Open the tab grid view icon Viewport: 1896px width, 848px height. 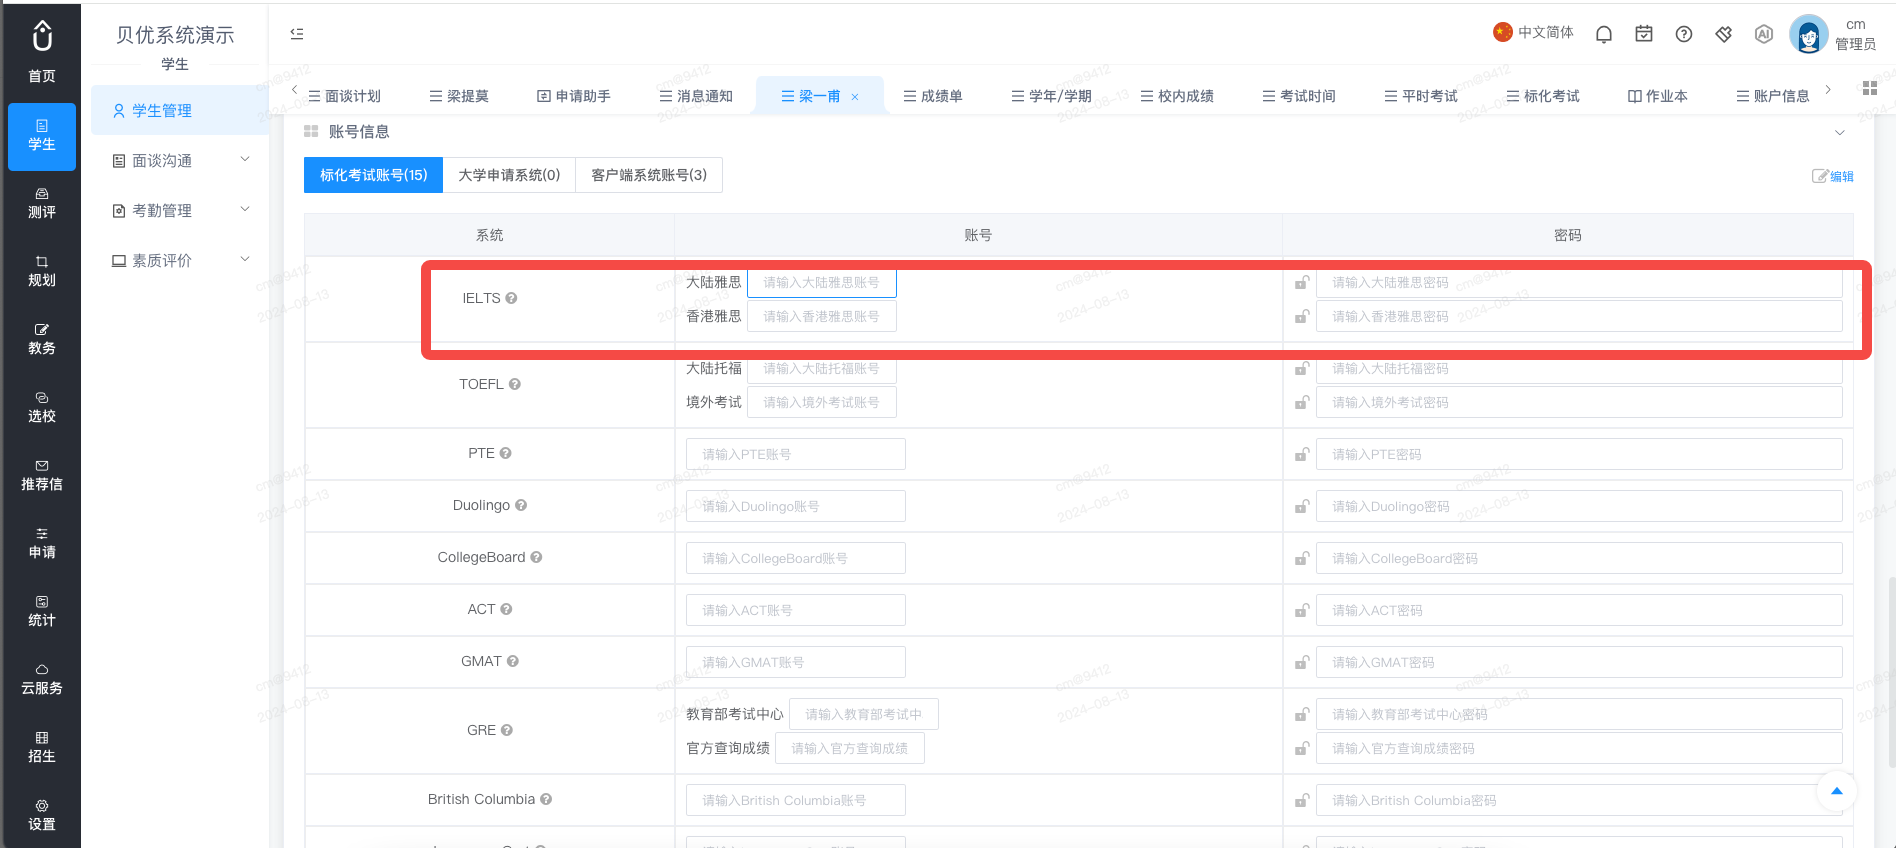[x=1870, y=88]
